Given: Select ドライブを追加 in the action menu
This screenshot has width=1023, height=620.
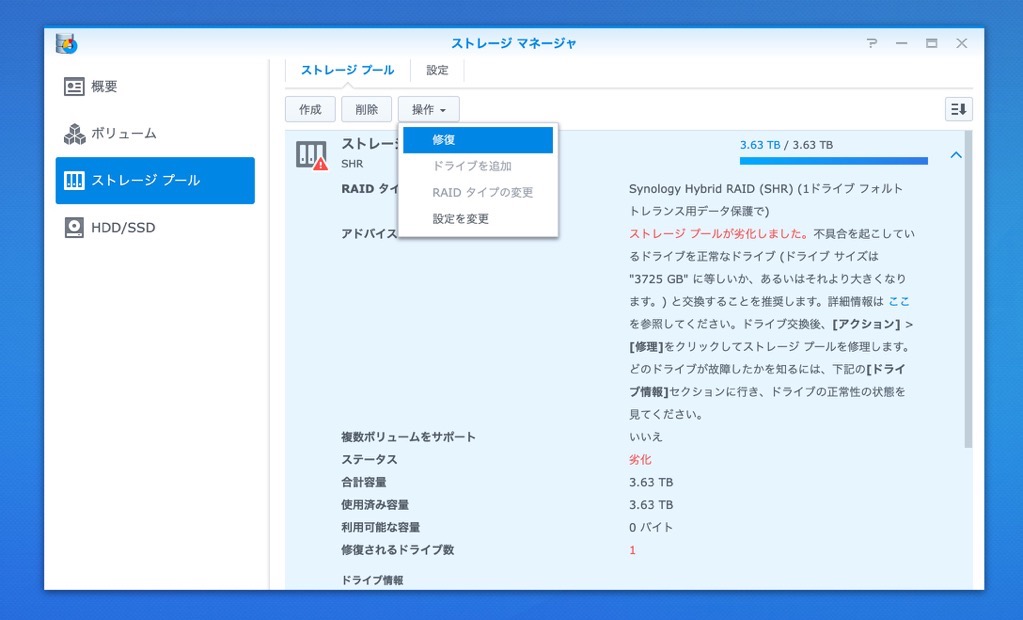Looking at the screenshot, I should (x=478, y=166).
